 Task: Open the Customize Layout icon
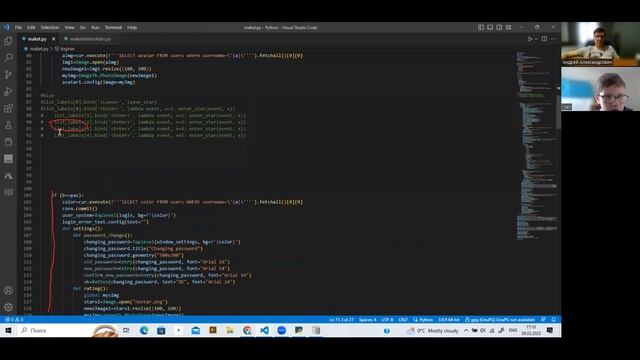pyautogui.click(x=509, y=27)
